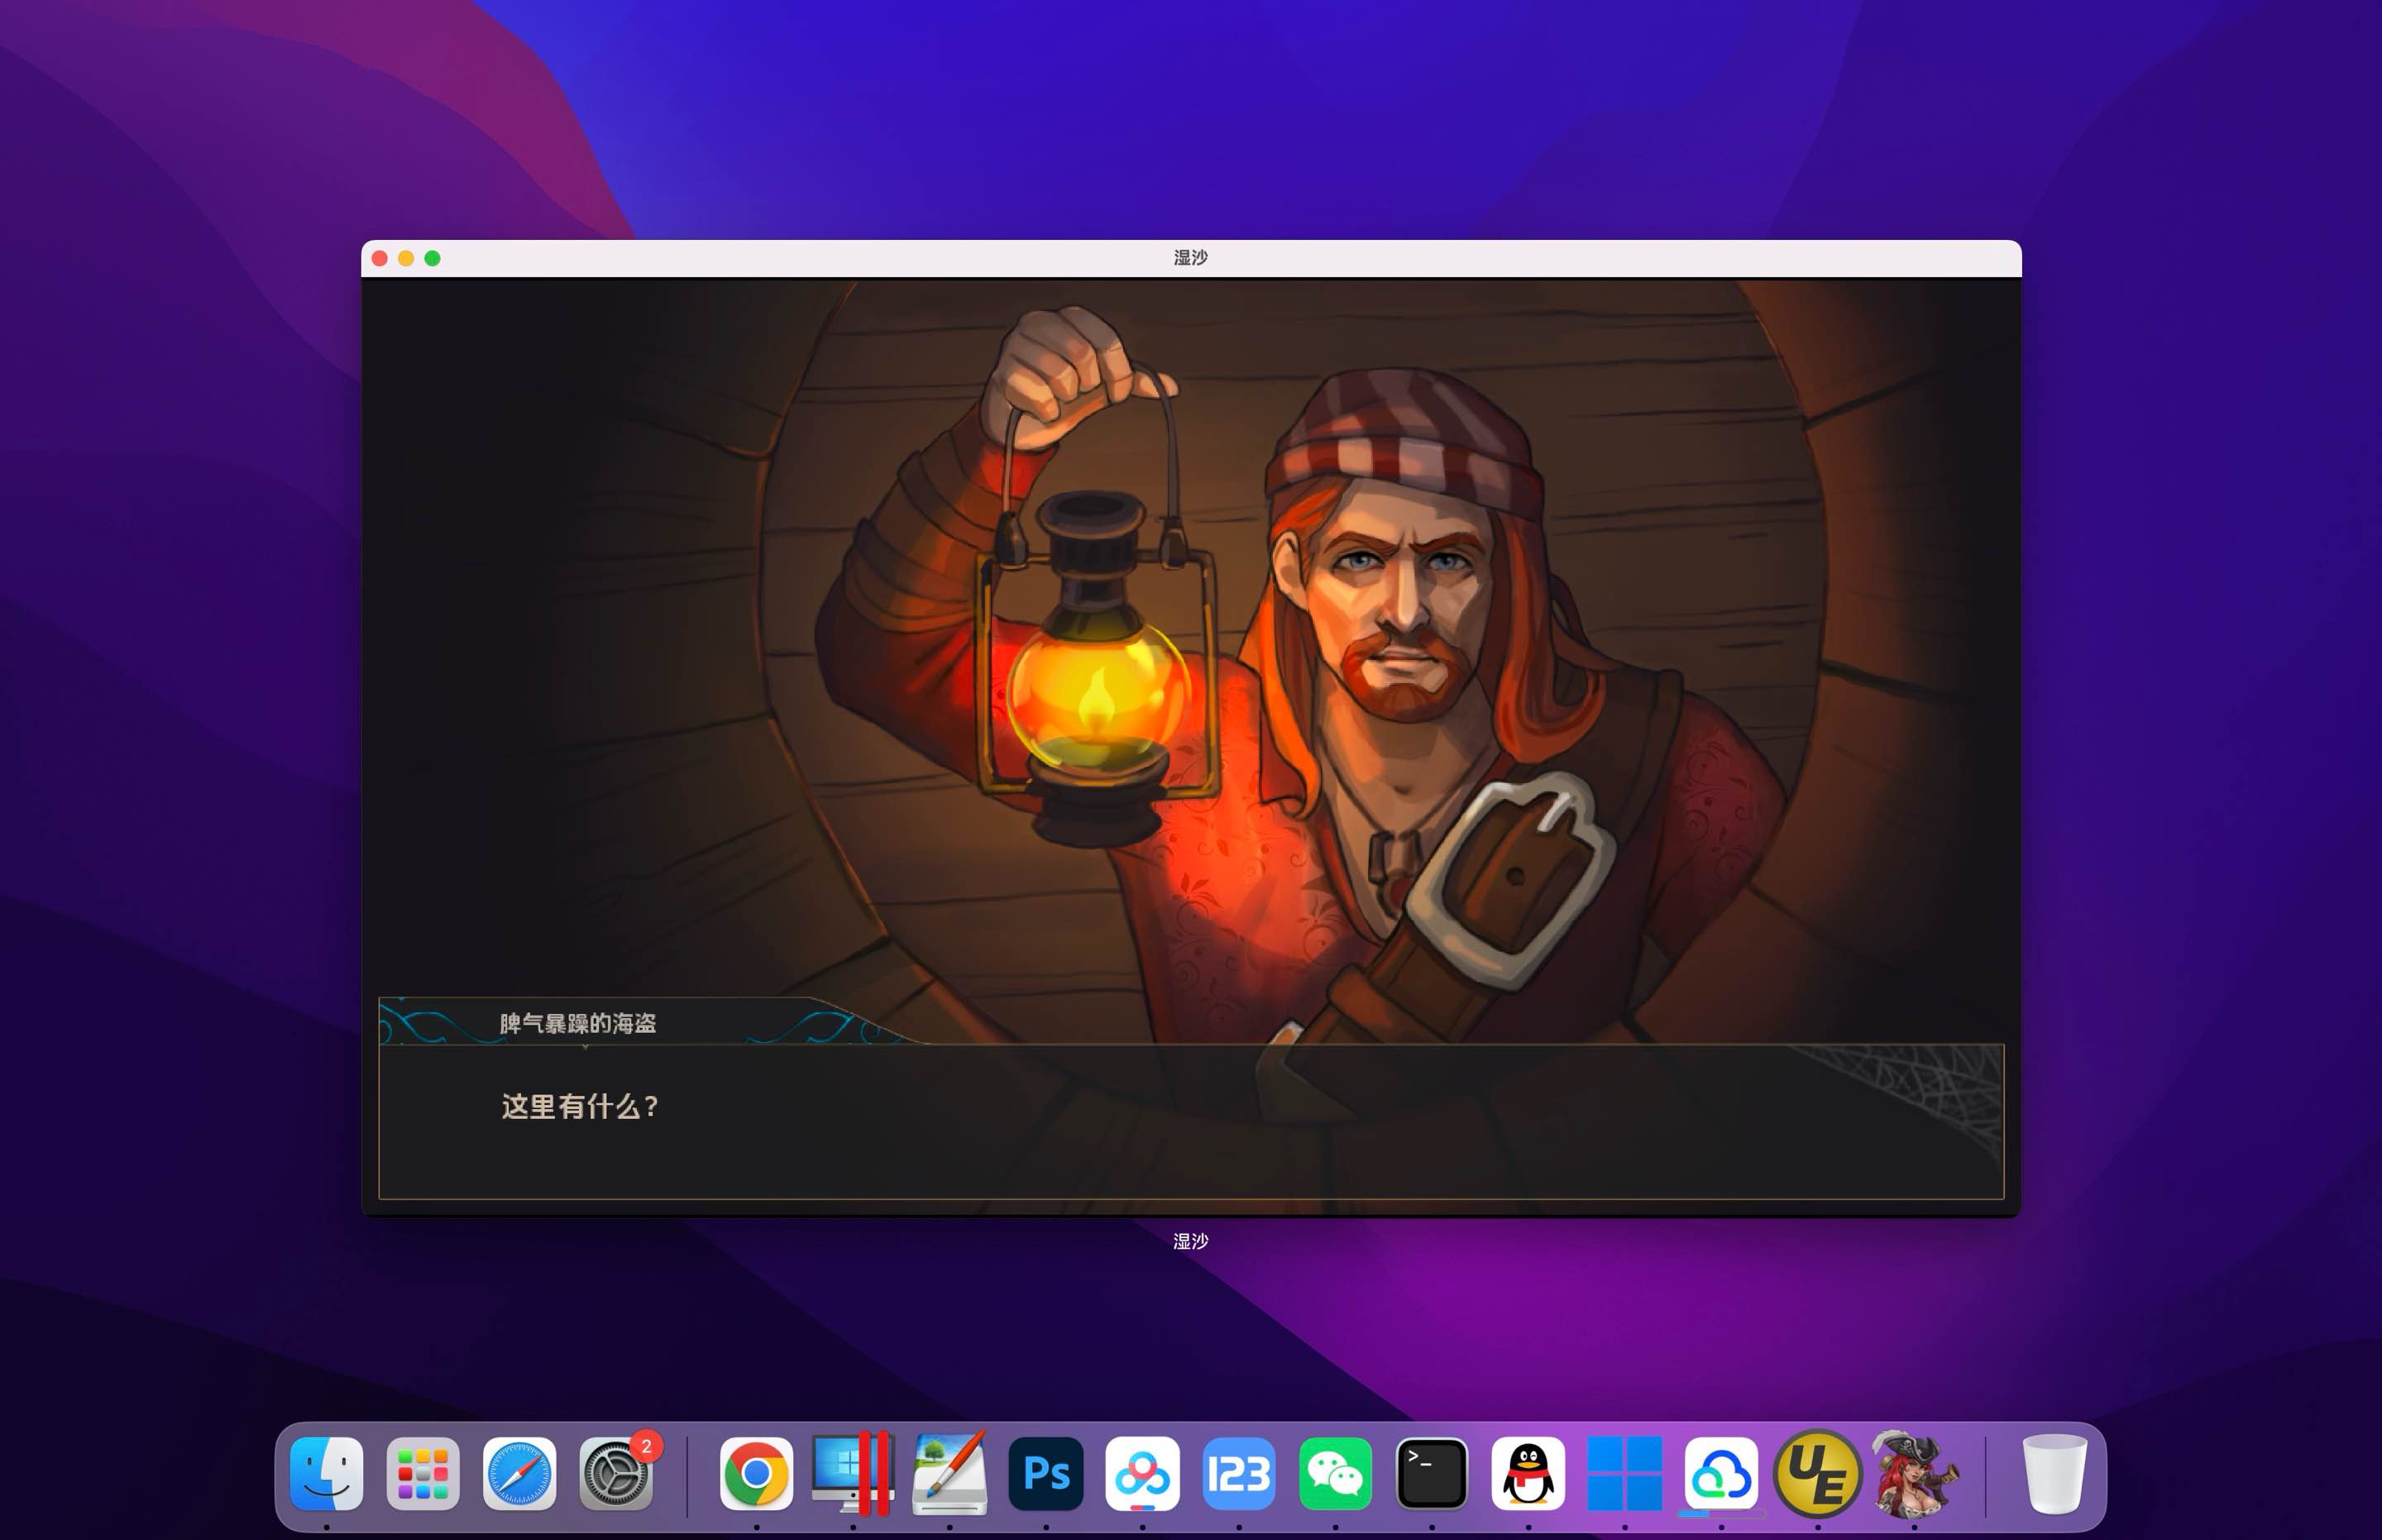Launch Photoshop from the Dock
The height and width of the screenshot is (1540, 2382).
1046,1473
